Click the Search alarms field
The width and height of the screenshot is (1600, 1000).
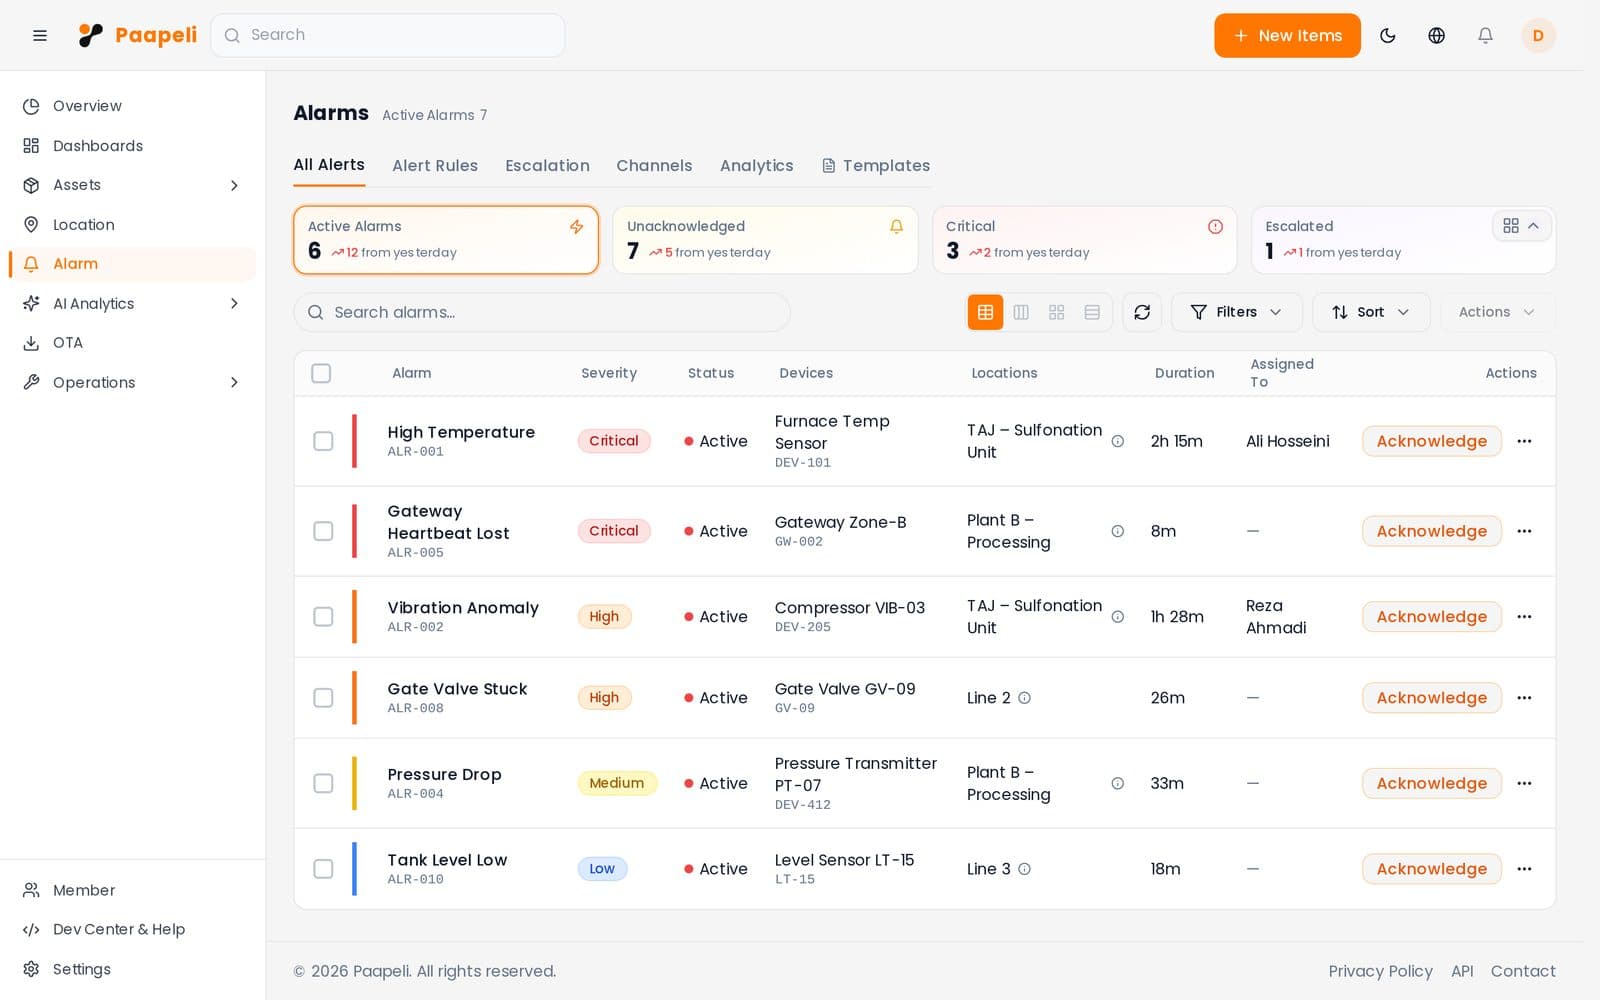tap(542, 312)
